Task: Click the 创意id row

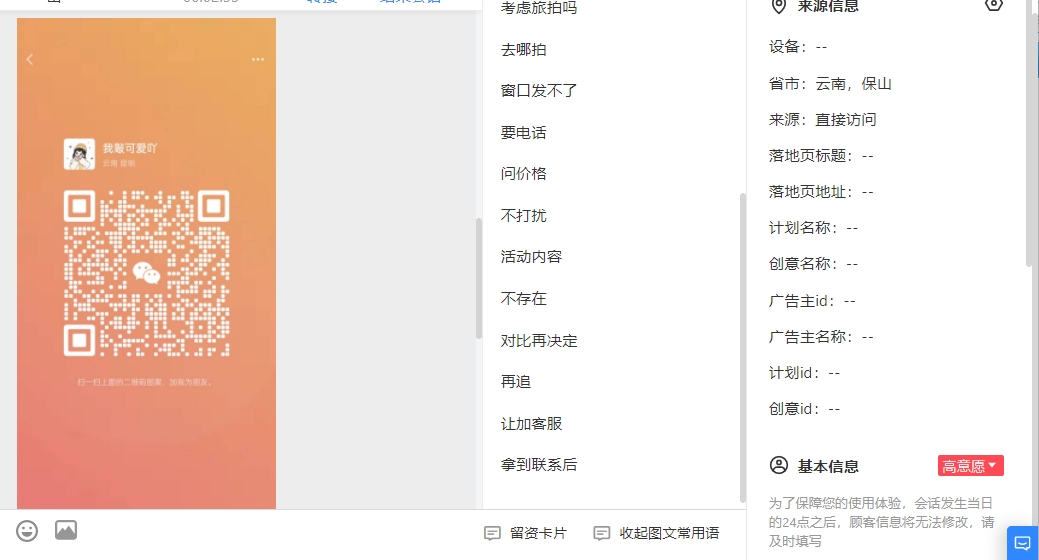Action: coord(804,409)
